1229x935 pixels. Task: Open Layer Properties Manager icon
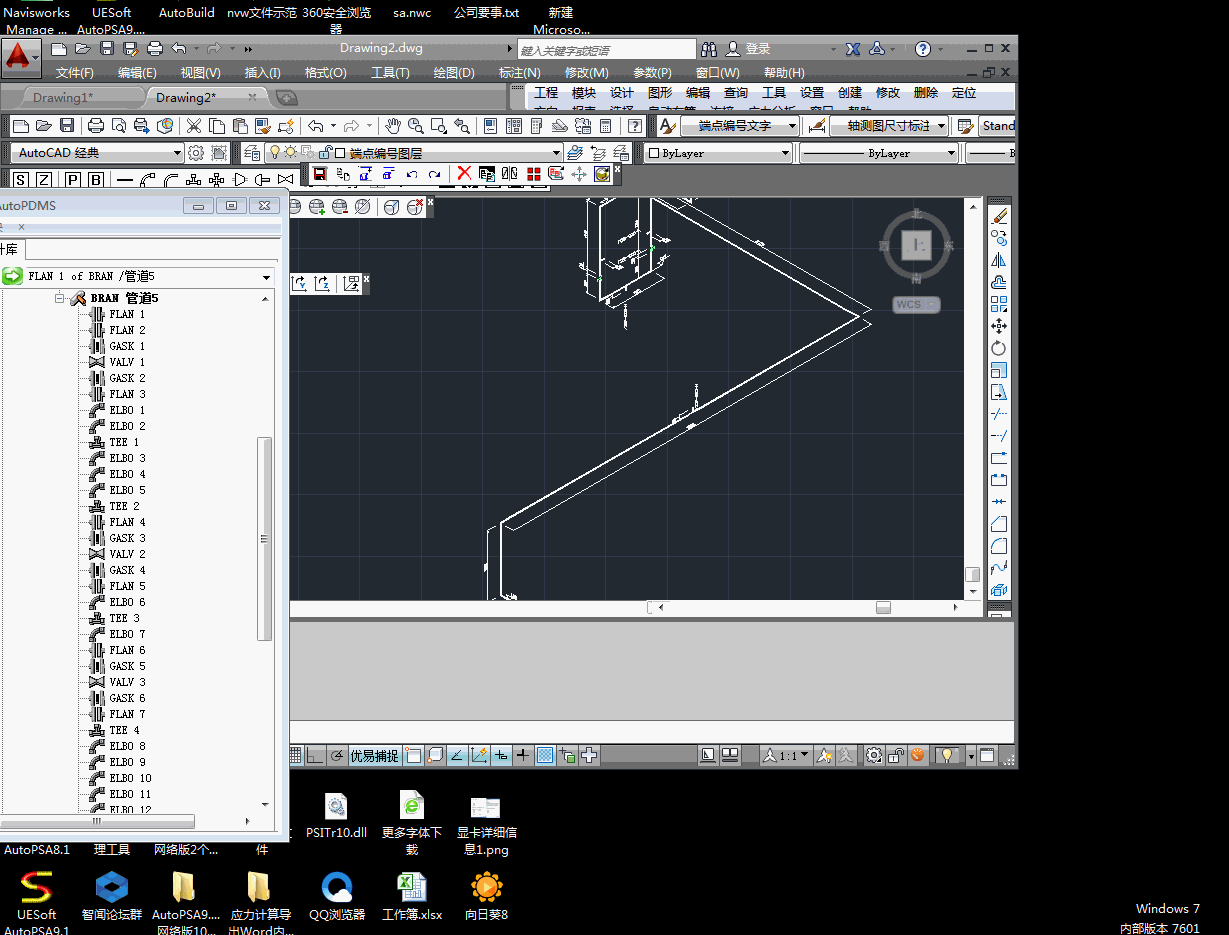(252, 153)
